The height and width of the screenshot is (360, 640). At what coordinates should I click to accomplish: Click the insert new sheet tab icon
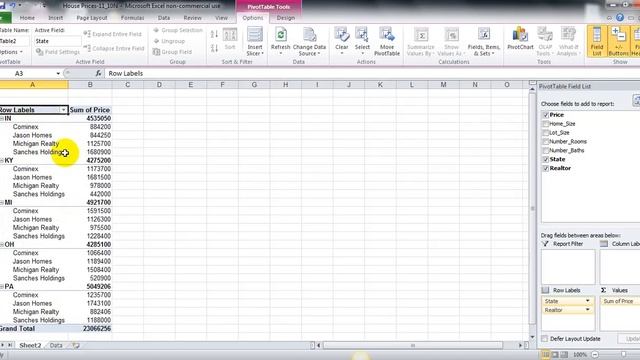tap(76, 345)
